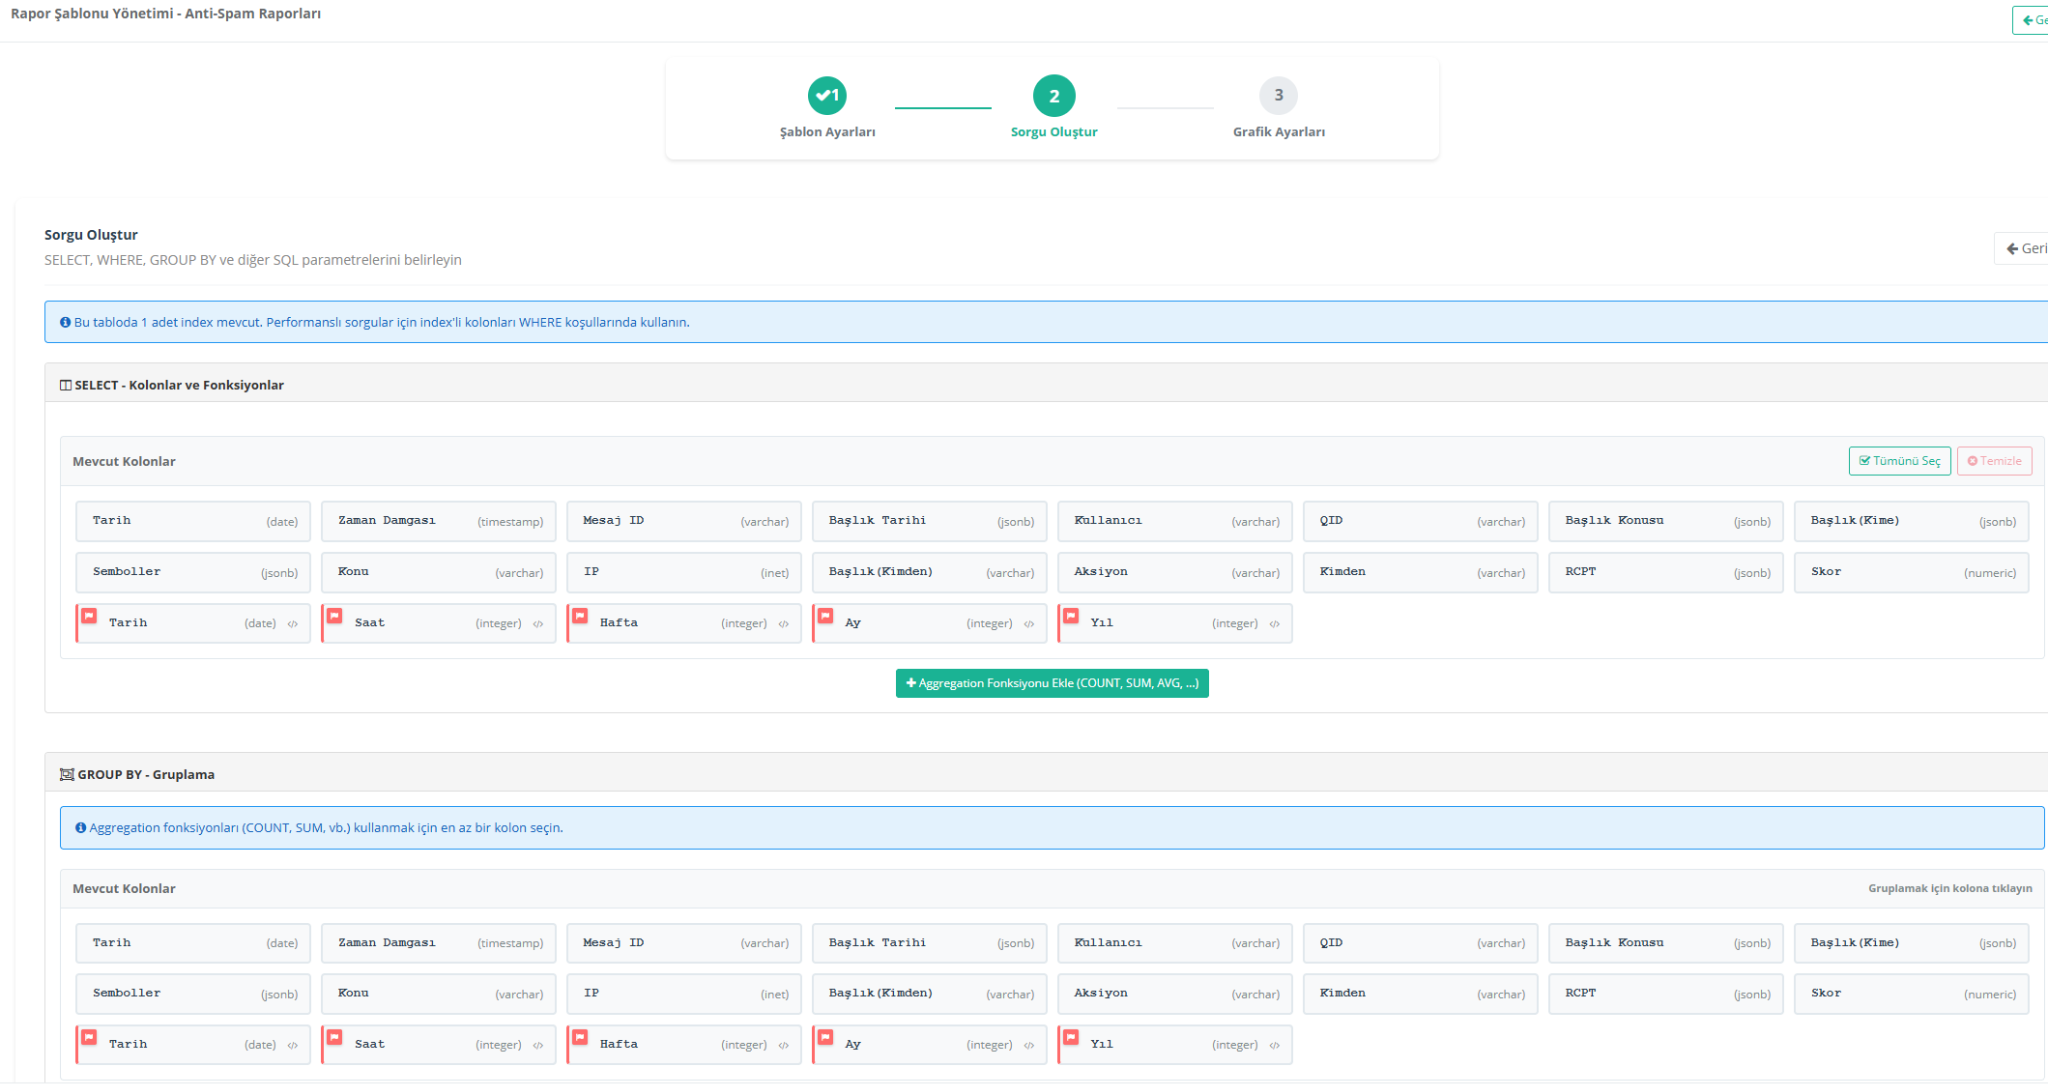2048x1084 pixels.
Task: Go to step 1 Şablon Ayarları
Action: [827, 96]
